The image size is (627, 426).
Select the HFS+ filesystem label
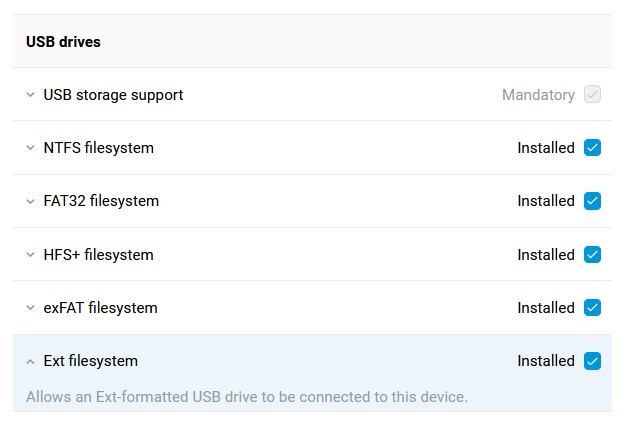tap(98, 255)
